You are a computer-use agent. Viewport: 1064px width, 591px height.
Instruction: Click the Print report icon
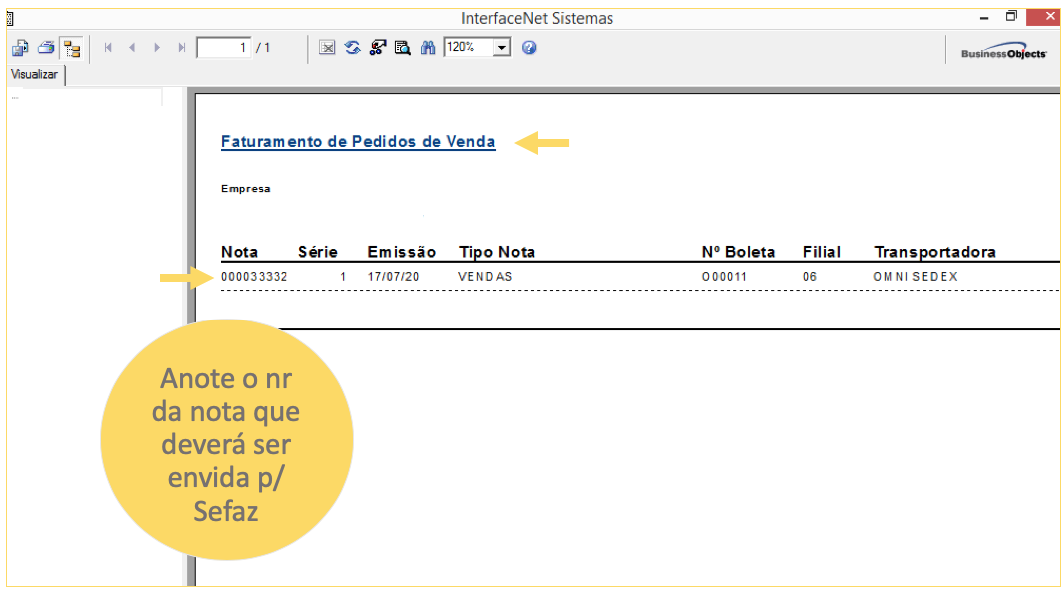coord(46,47)
